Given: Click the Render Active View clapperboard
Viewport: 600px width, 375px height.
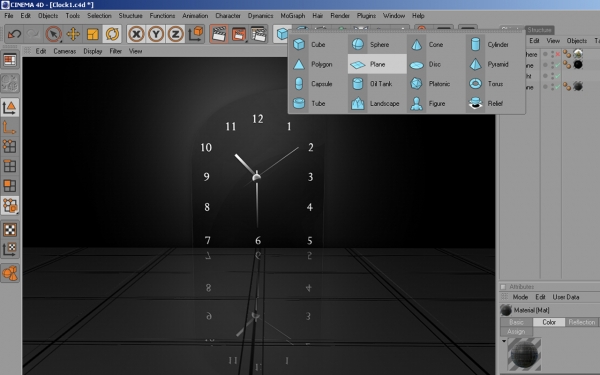Looking at the screenshot, I should coord(219,34).
